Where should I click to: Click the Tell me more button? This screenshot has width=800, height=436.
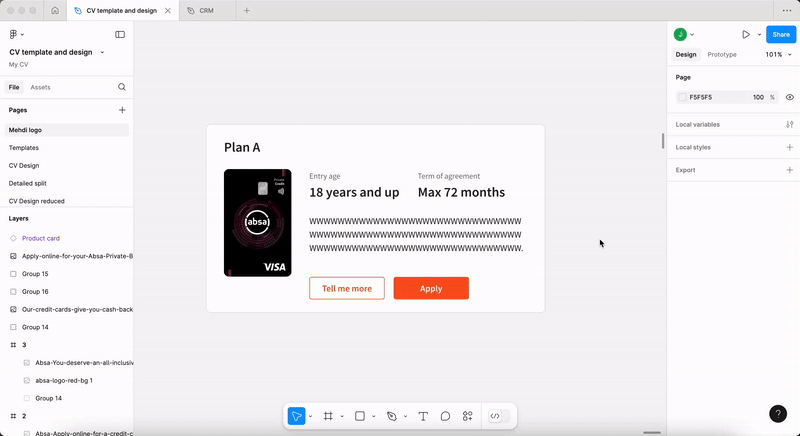[347, 288]
